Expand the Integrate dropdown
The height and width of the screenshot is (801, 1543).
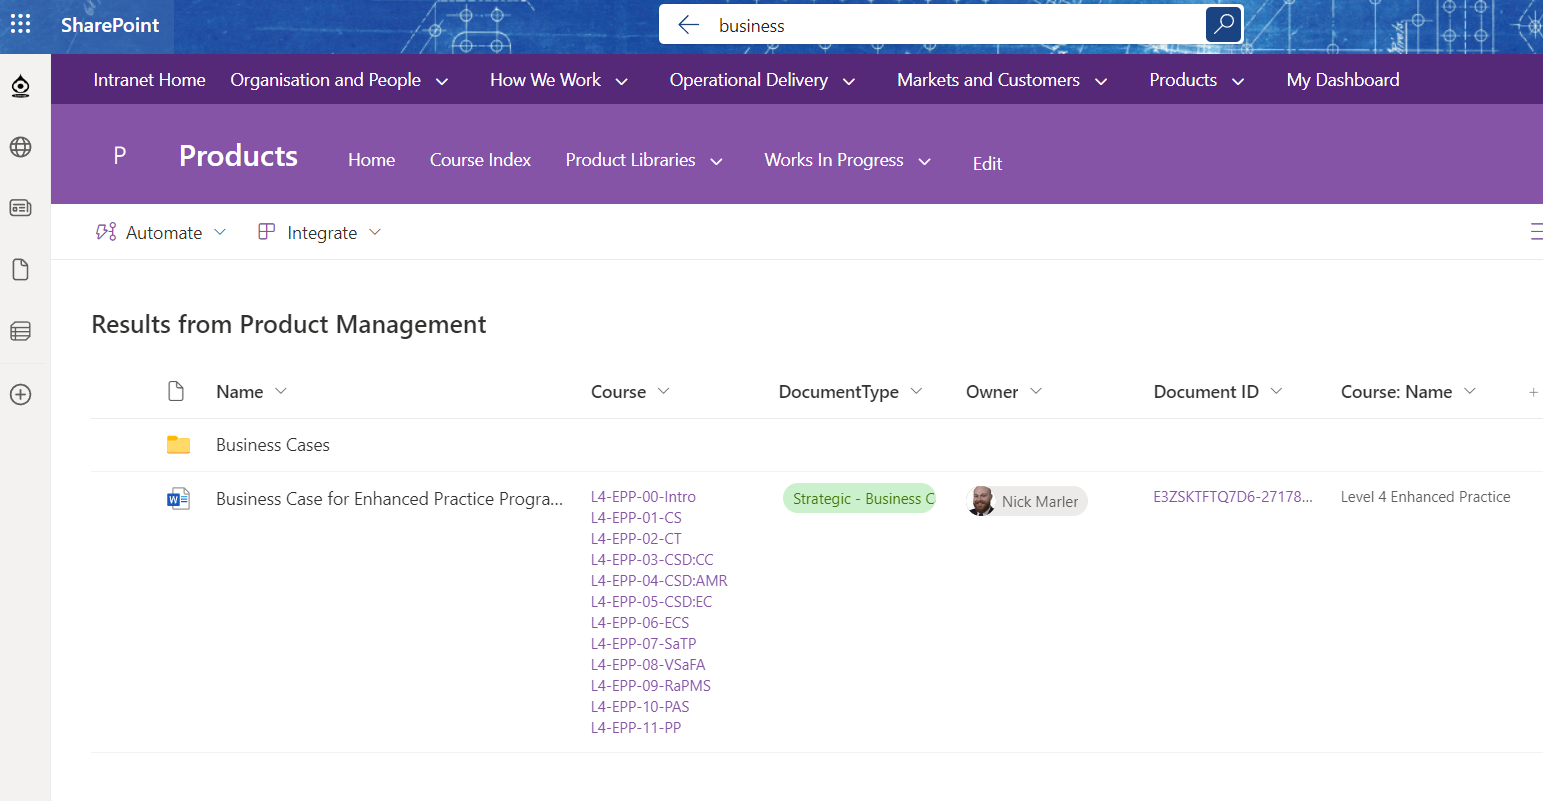320,233
